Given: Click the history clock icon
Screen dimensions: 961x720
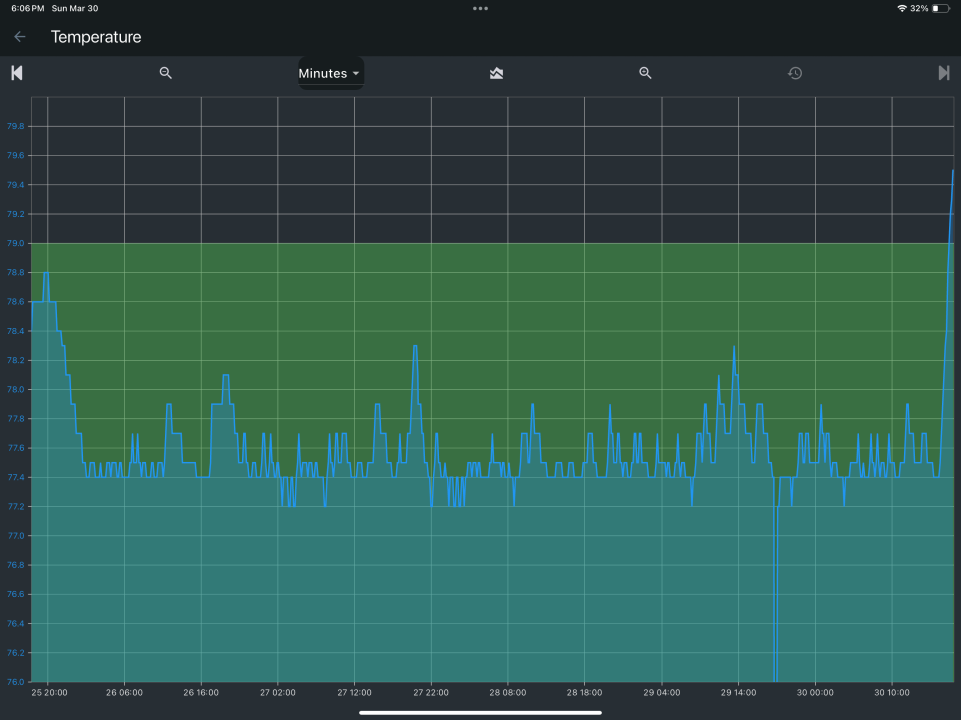Looking at the screenshot, I should pos(795,73).
